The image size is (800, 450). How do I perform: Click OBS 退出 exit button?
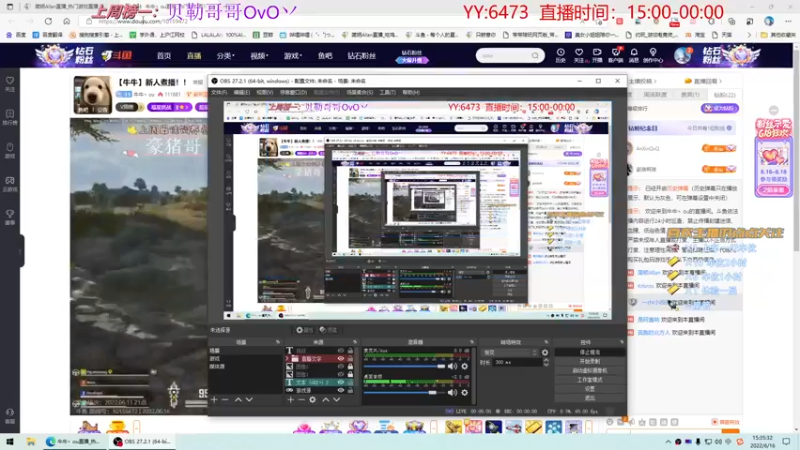pos(589,398)
